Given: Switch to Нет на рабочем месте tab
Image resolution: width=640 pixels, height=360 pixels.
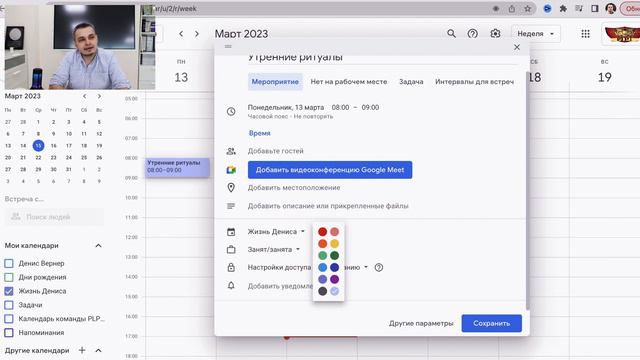Looking at the screenshot, I should pyautogui.click(x=349, y=82).
